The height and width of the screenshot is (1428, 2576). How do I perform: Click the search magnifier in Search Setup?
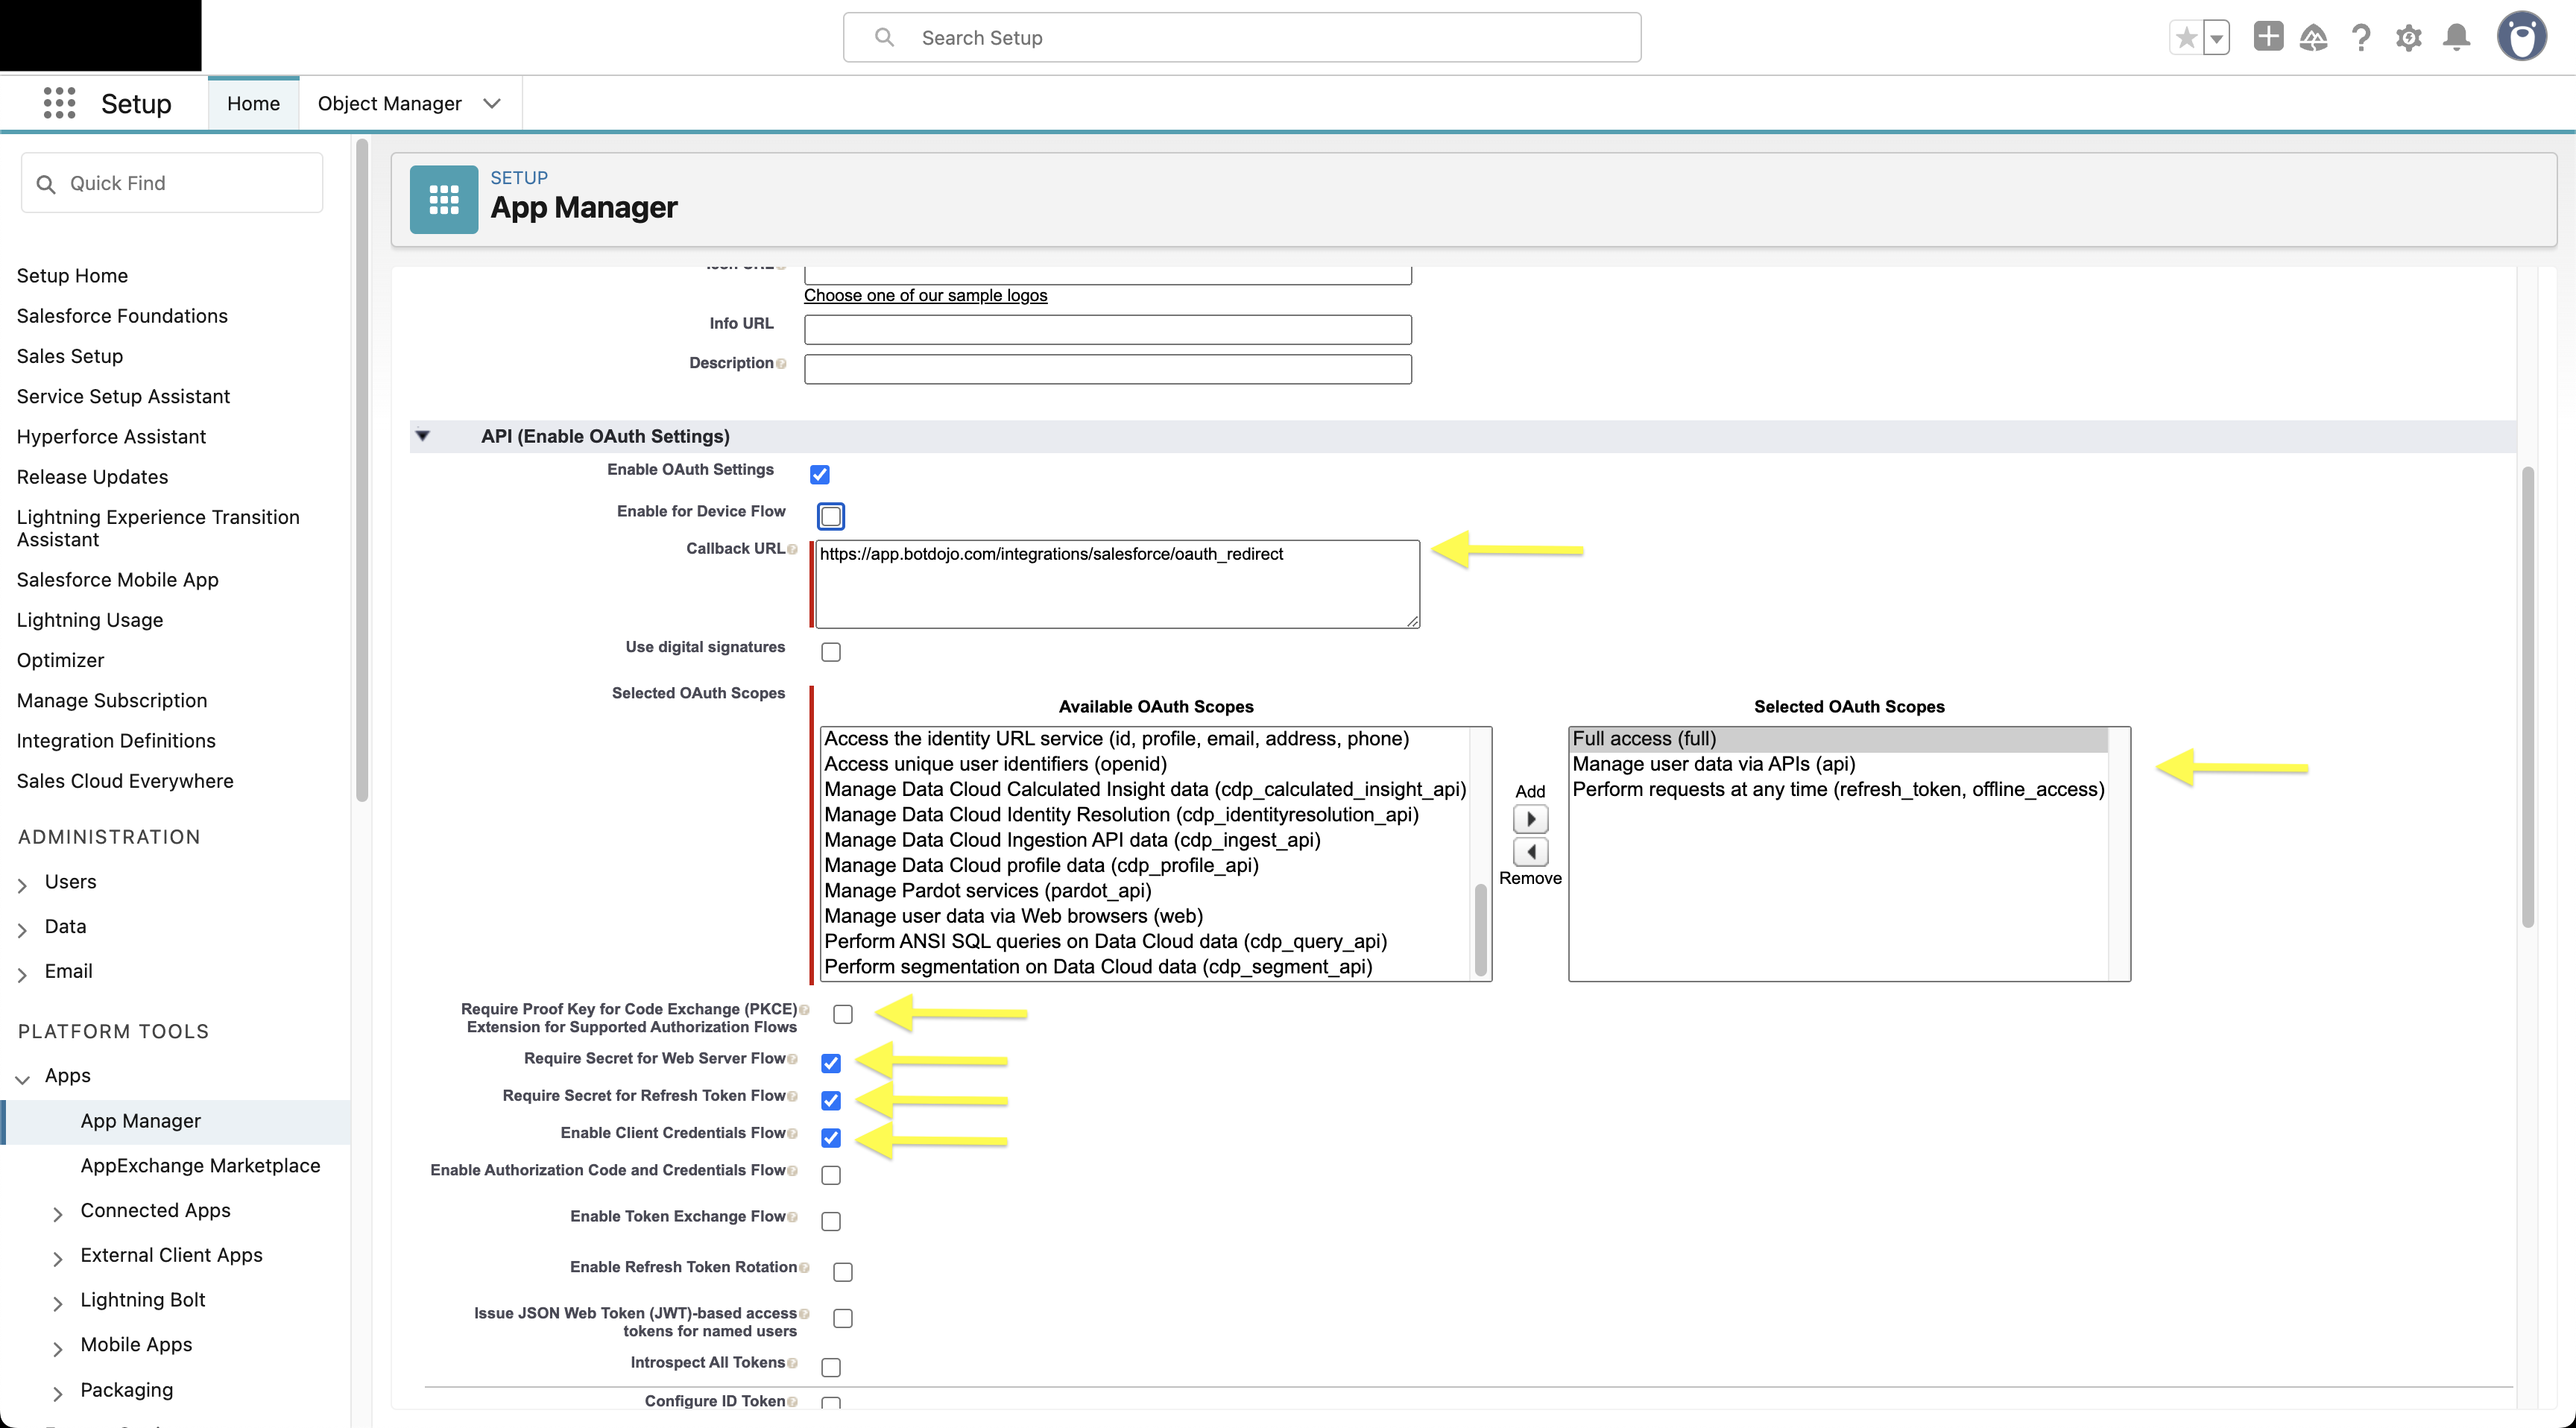pyautogui.click(x=884, y=37)
